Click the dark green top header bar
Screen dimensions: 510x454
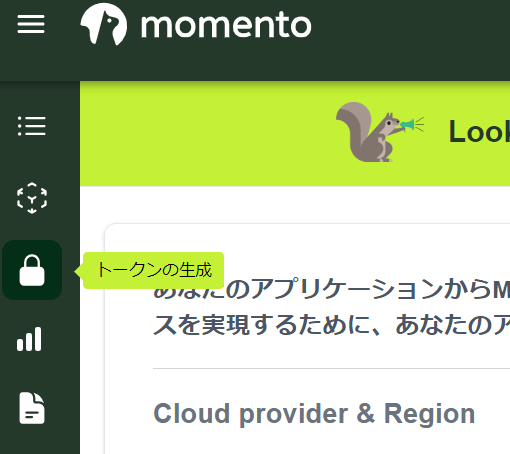[255, 40]
